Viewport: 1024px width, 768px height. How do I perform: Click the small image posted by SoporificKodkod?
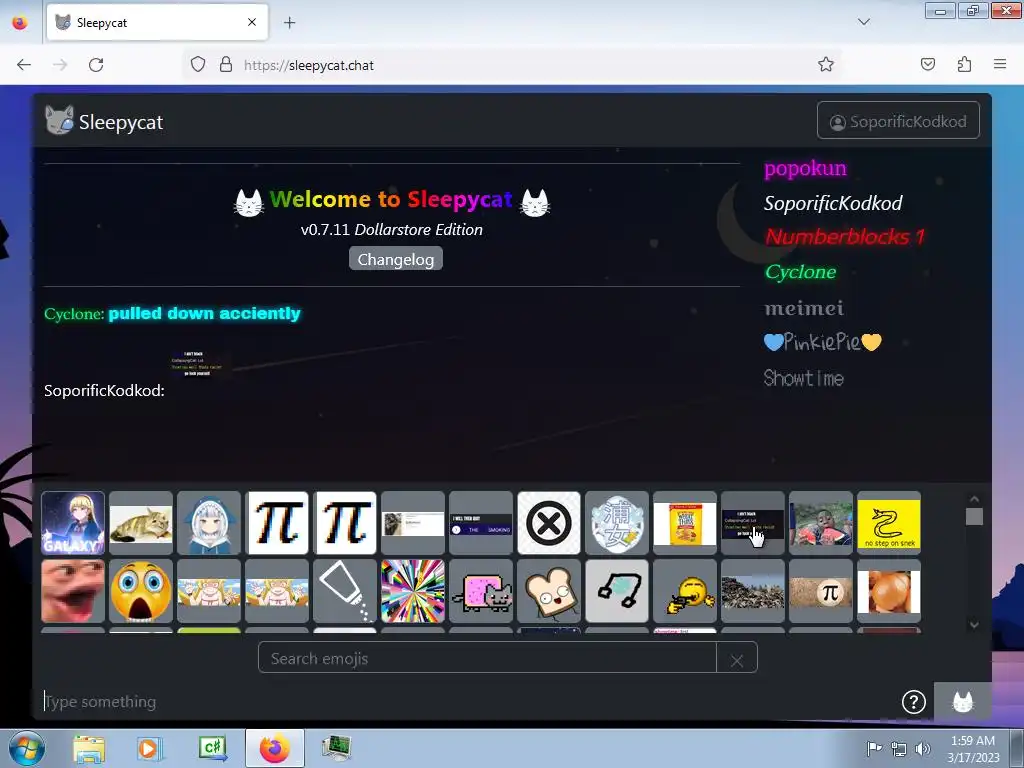[x=199, y=364]
